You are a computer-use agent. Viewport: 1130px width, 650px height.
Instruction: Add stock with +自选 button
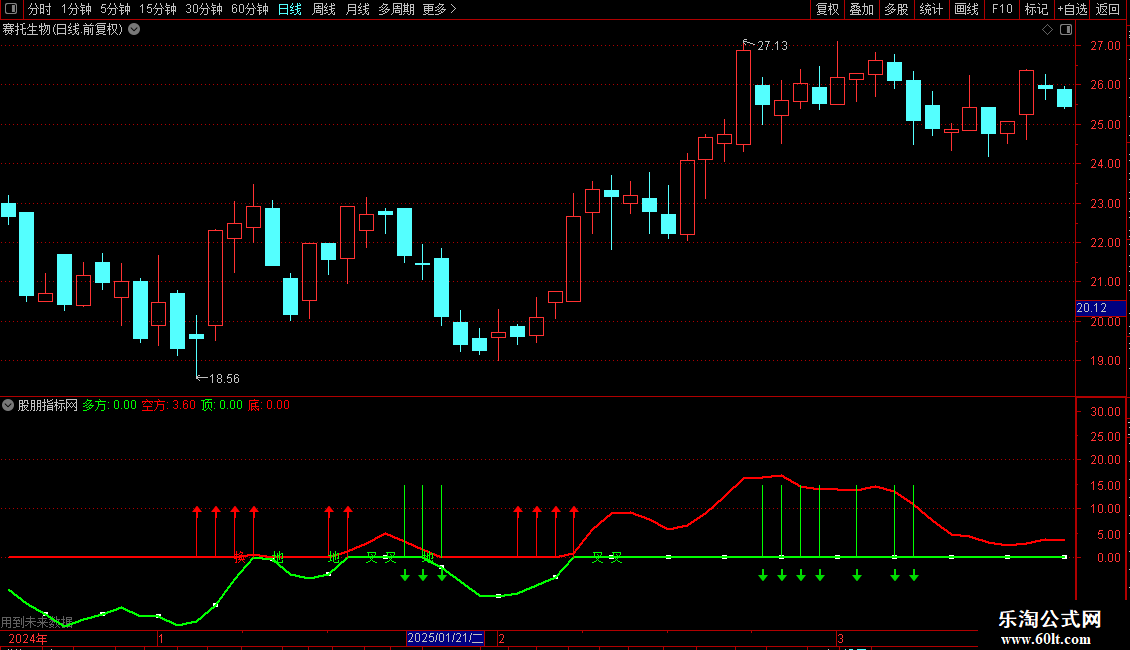pyautogui.click(x=1072, y=9)
